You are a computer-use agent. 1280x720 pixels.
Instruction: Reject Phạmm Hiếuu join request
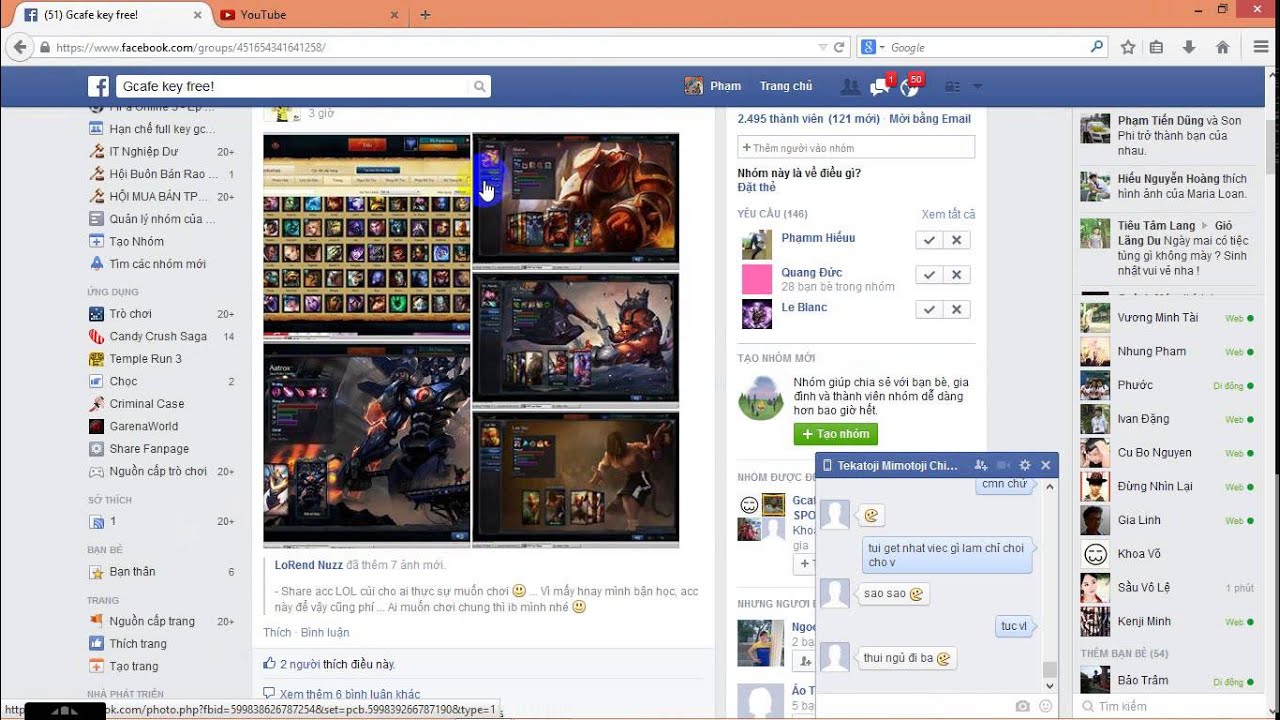point(957,240)
